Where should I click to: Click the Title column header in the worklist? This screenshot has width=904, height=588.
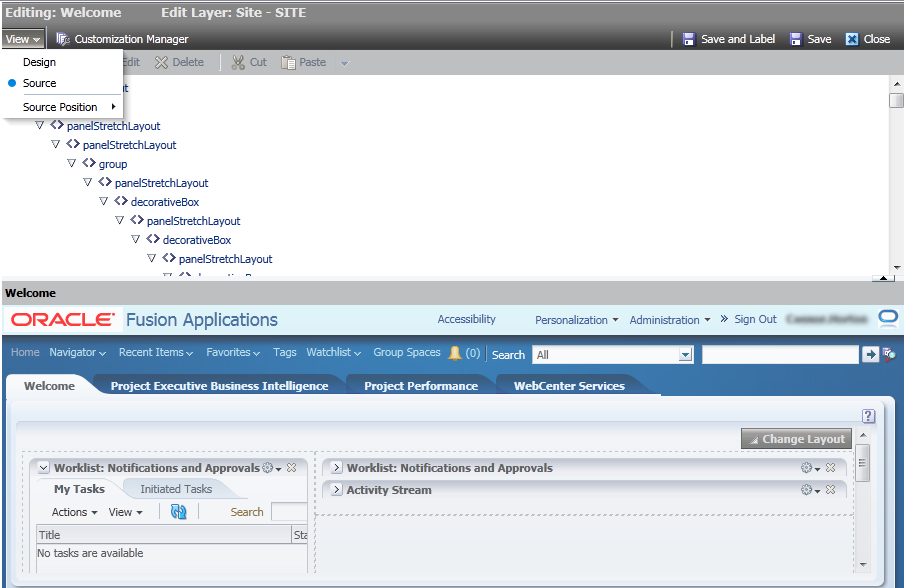pos(164,535)
